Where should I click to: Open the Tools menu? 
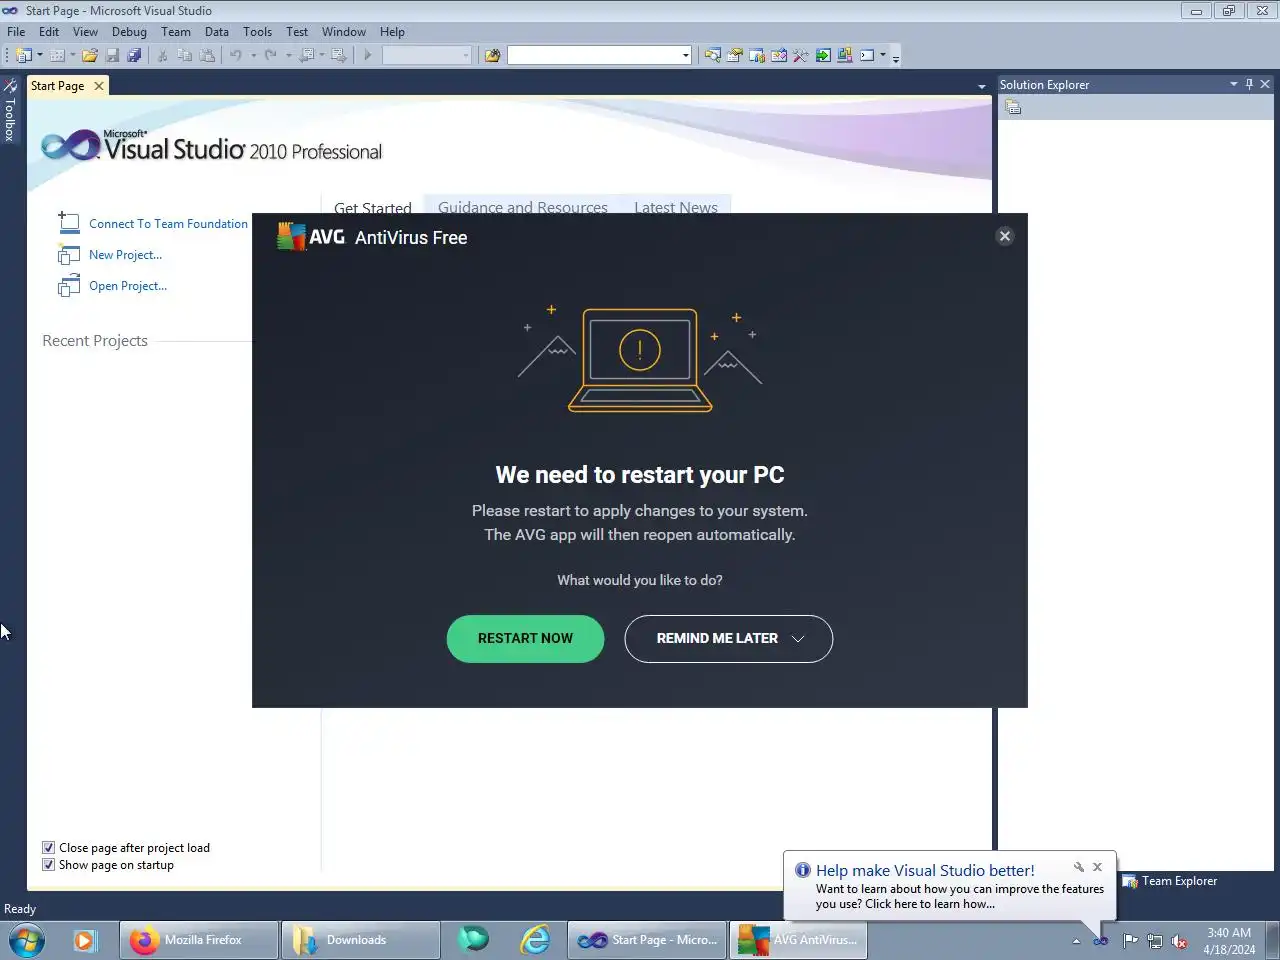[257, 32]
